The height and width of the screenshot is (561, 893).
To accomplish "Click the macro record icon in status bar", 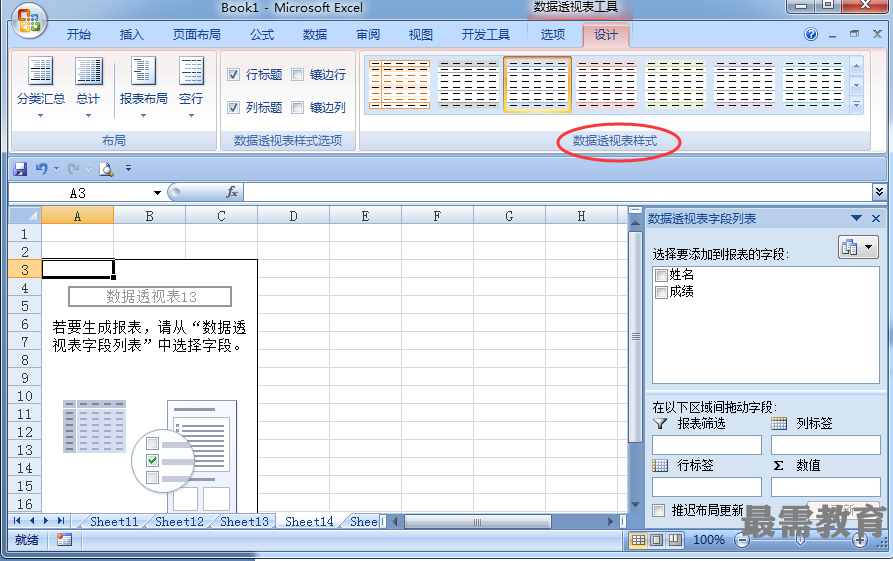I will point(64,539).
